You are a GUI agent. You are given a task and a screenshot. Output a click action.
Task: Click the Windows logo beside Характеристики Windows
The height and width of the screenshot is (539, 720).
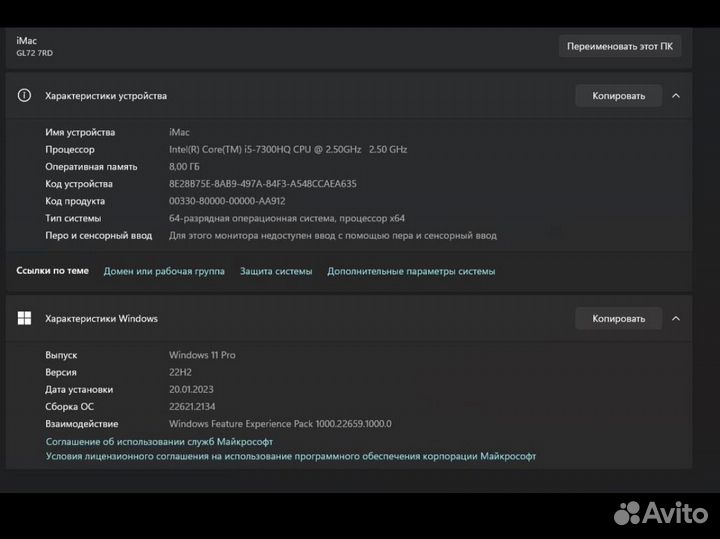tap(25, 319)
